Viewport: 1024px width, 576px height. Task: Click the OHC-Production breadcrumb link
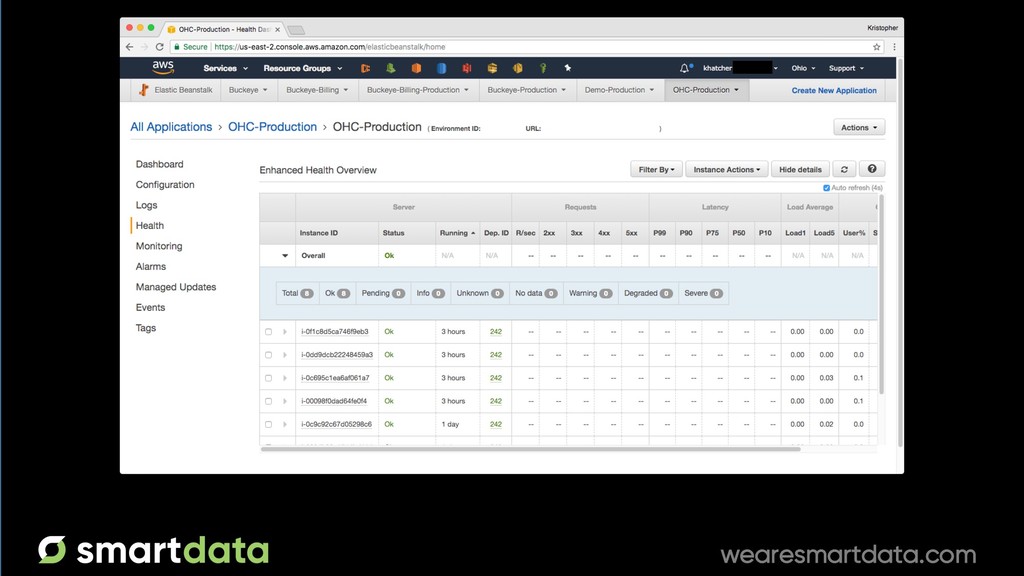(x=272, y=127)
